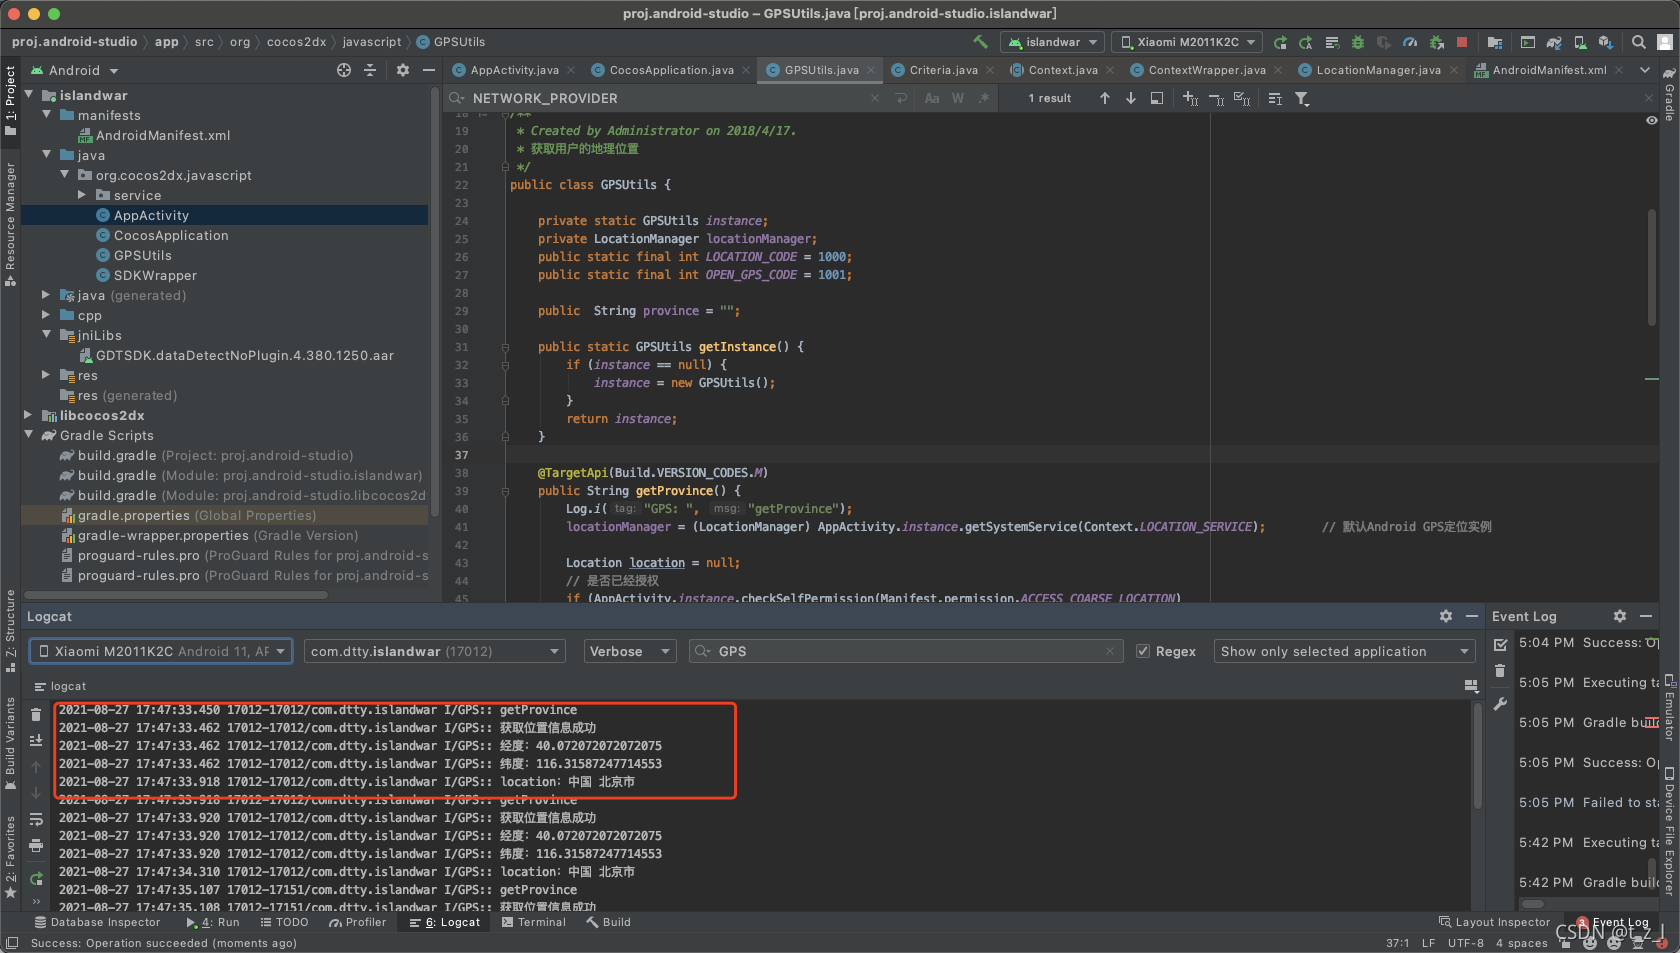This screenshot has width=1680, height=953.
Task: Click the Profile app gauge icon
Action: click(1410, 42)
